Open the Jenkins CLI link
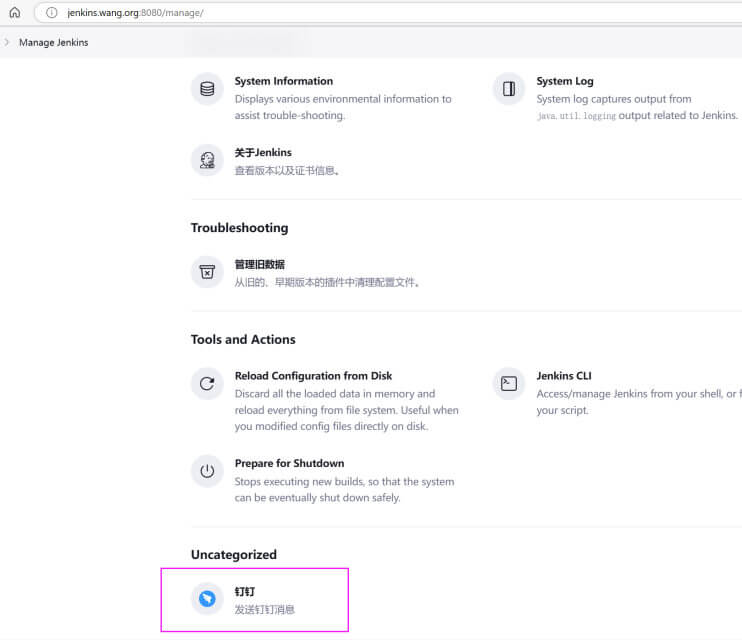This screenshot has width=742, height=640. click(x=564, y=376)
